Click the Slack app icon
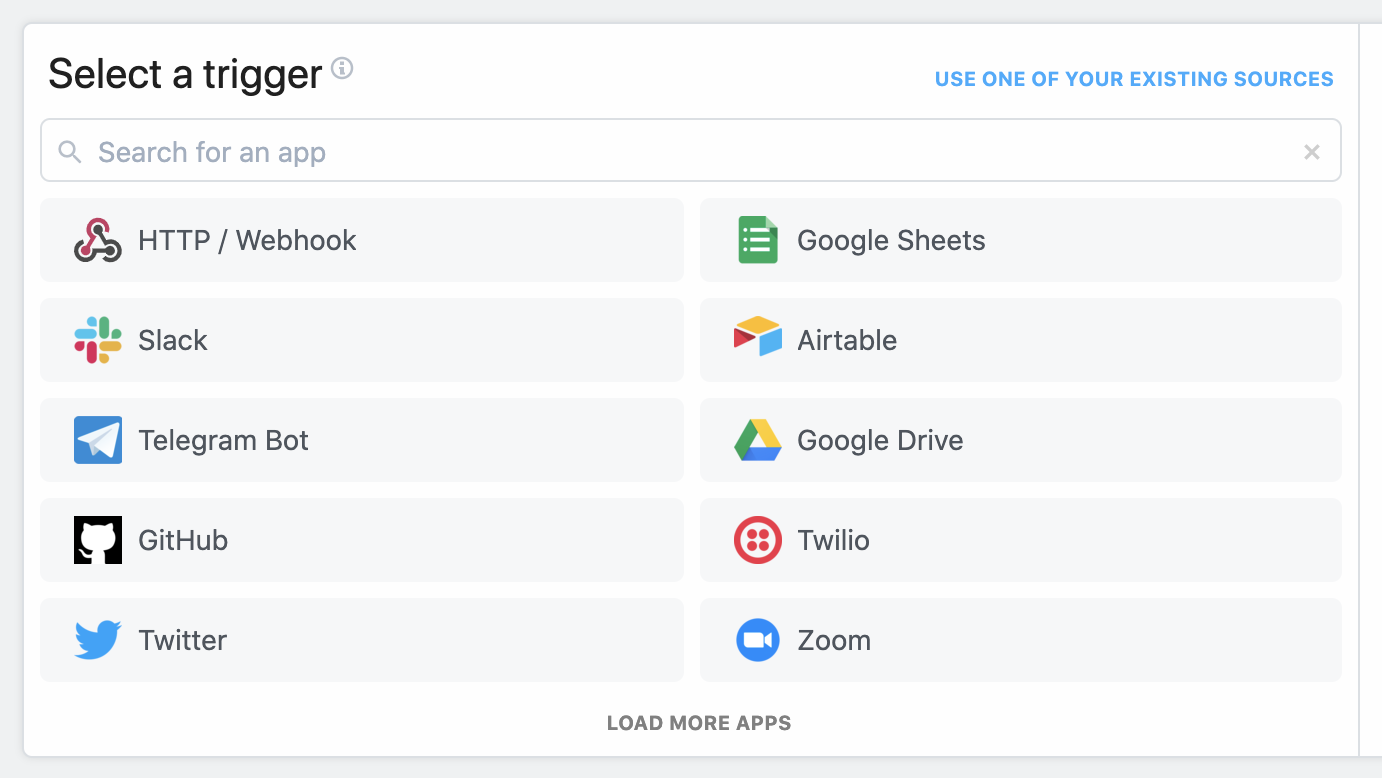The height and width of the screenshot is (778, 1382). [x=96, y=340]
